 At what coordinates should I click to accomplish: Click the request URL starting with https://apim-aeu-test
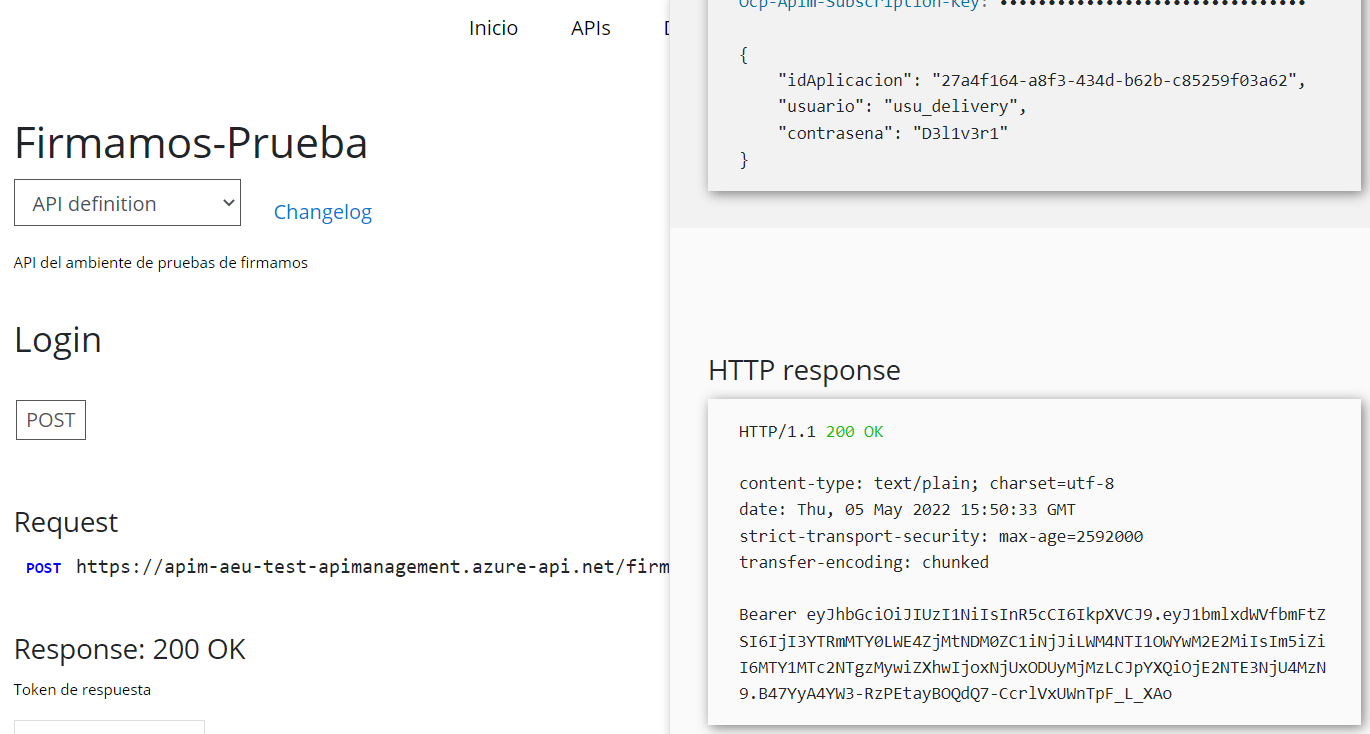(x=372, y=567)
